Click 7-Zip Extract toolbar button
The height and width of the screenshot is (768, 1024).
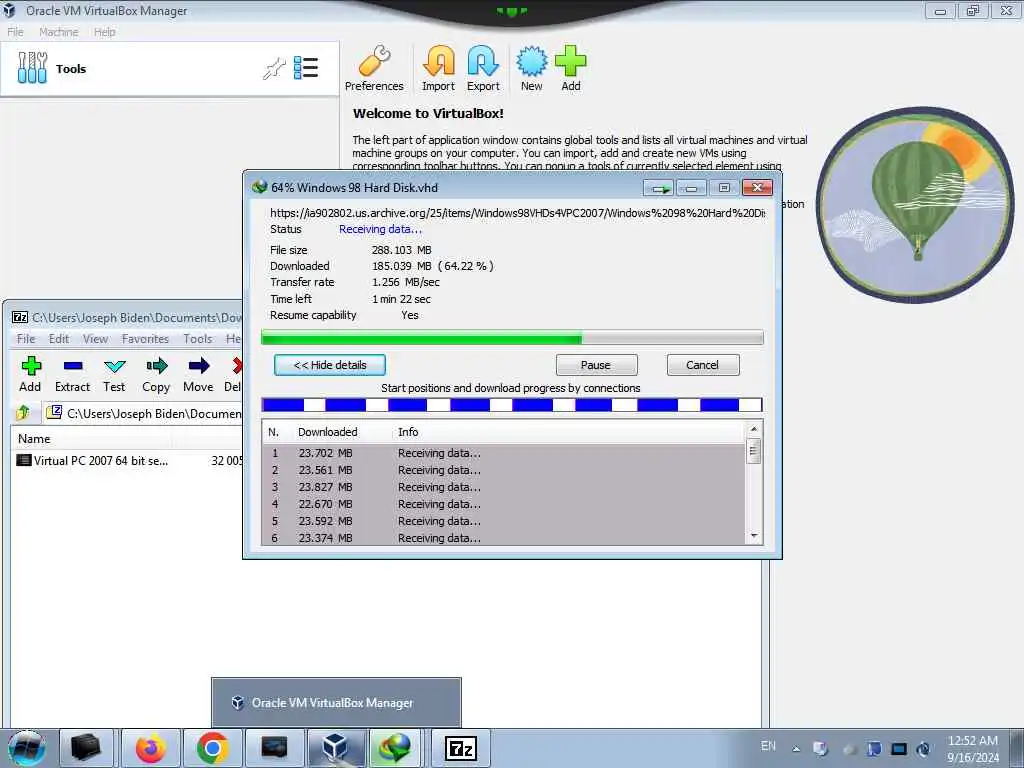coord(72,374)
